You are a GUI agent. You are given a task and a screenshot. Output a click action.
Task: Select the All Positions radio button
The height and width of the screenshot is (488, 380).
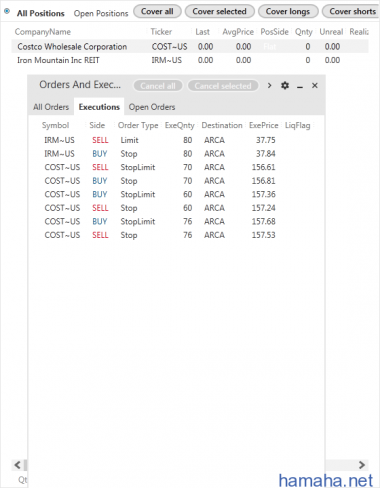click(7, 11)
